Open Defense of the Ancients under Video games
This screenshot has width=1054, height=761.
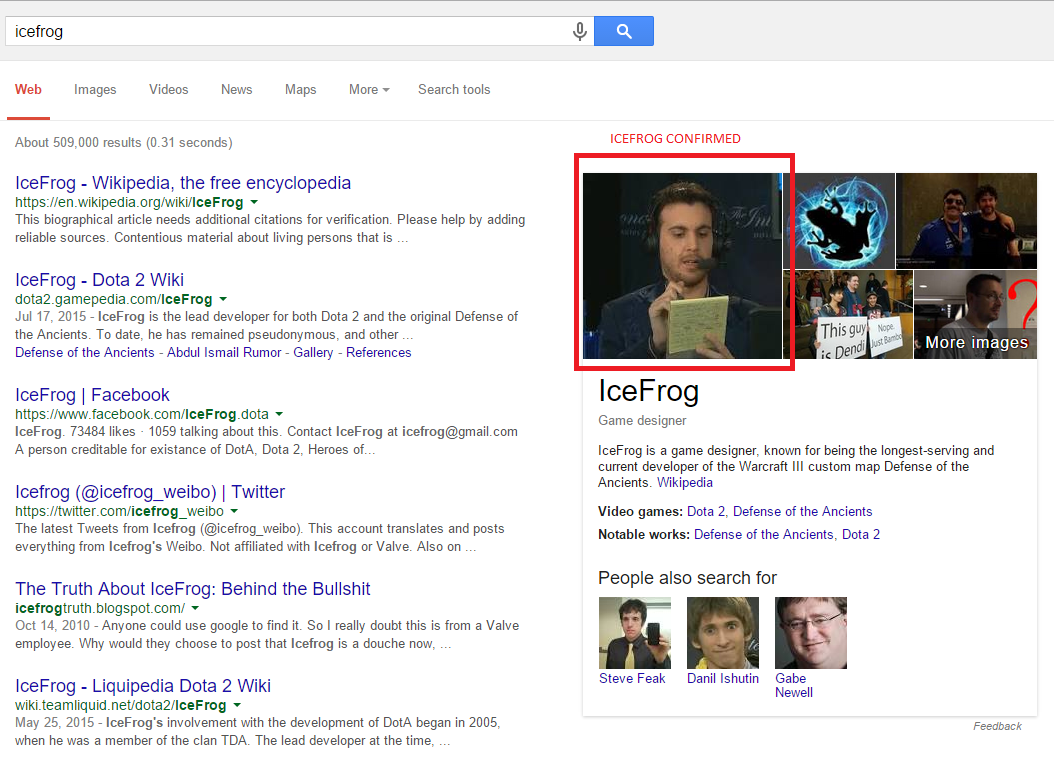(803, 511)
